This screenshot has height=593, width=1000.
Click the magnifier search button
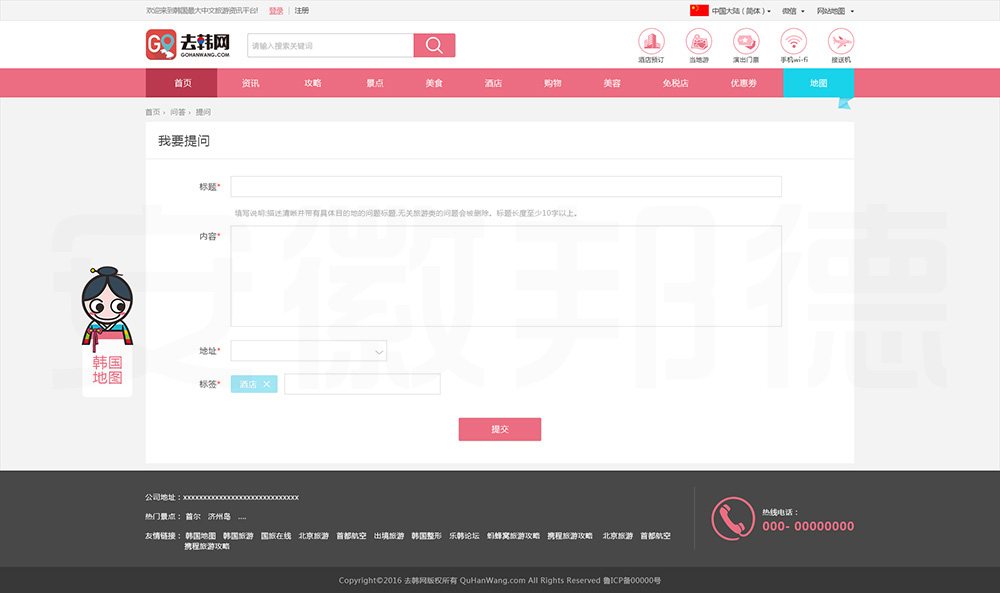coord(434,45)
